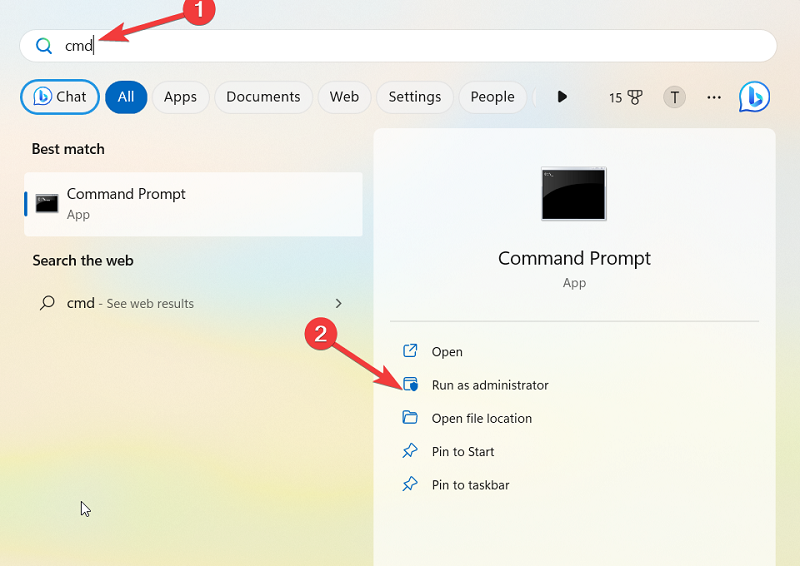Open the Bing Chat button

(60, 97)
